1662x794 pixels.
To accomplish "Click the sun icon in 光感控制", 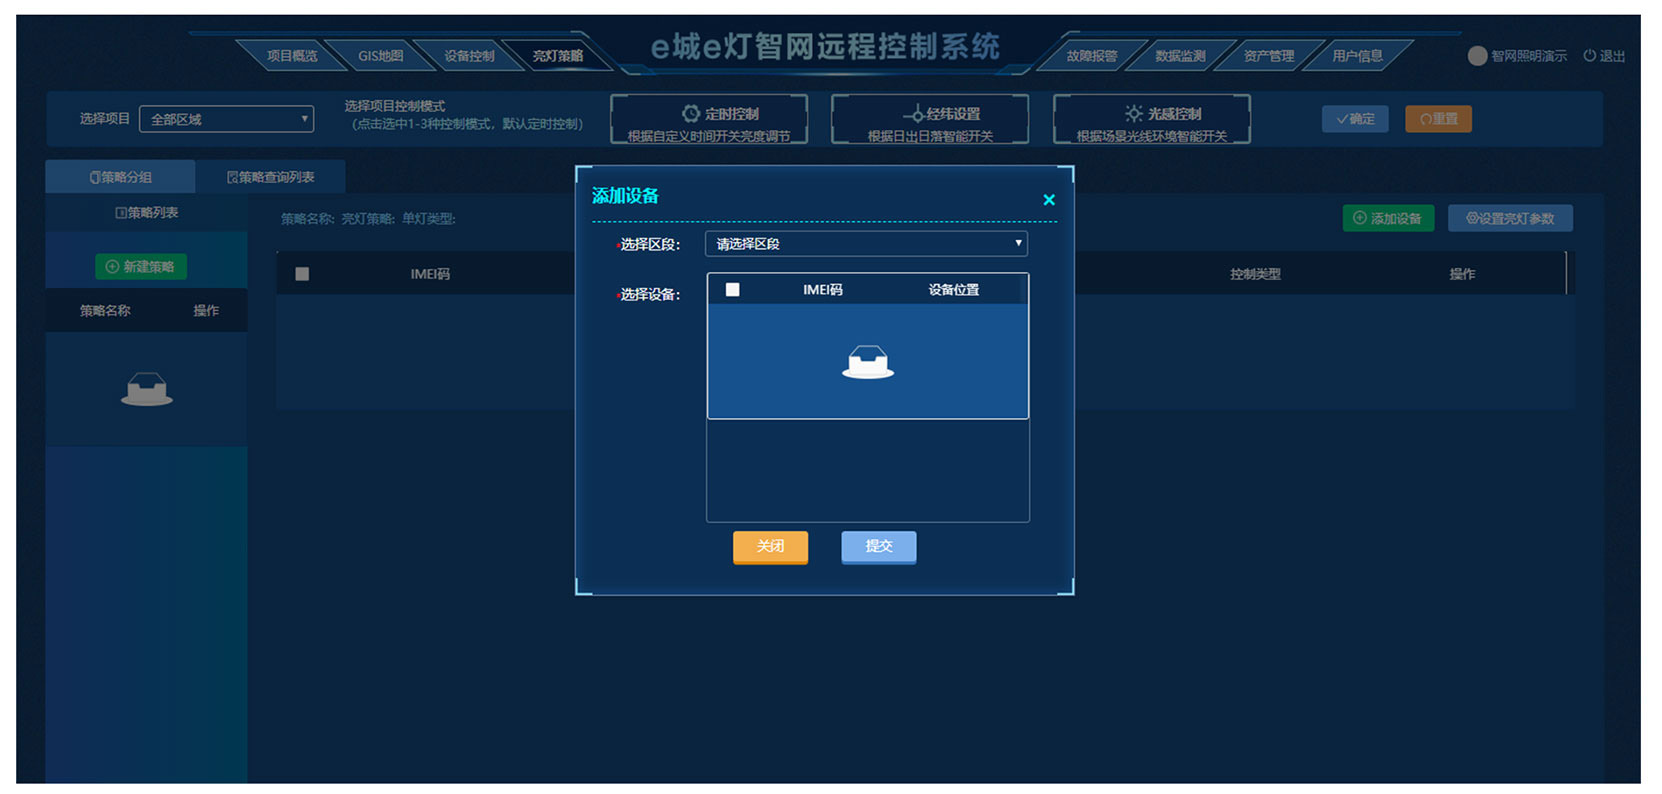I will [1133, 114].
